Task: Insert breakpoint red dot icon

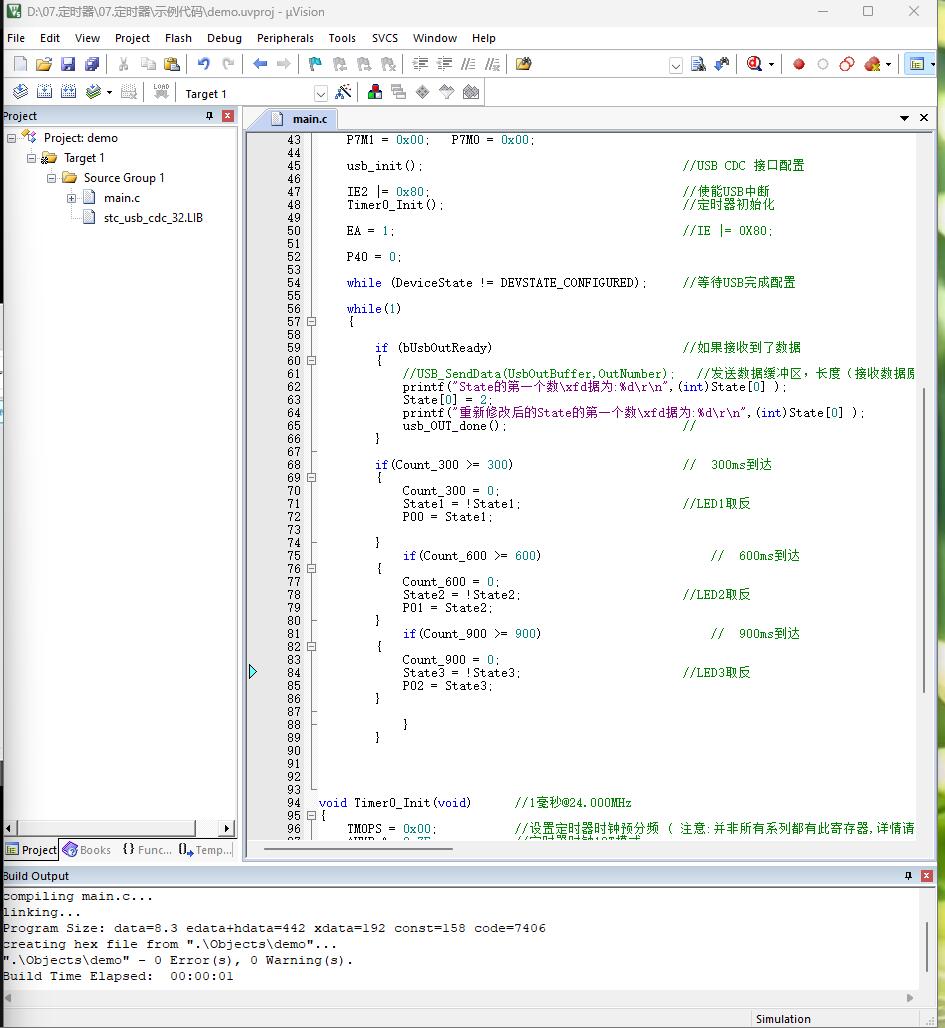Action: (x=798, y=64)
